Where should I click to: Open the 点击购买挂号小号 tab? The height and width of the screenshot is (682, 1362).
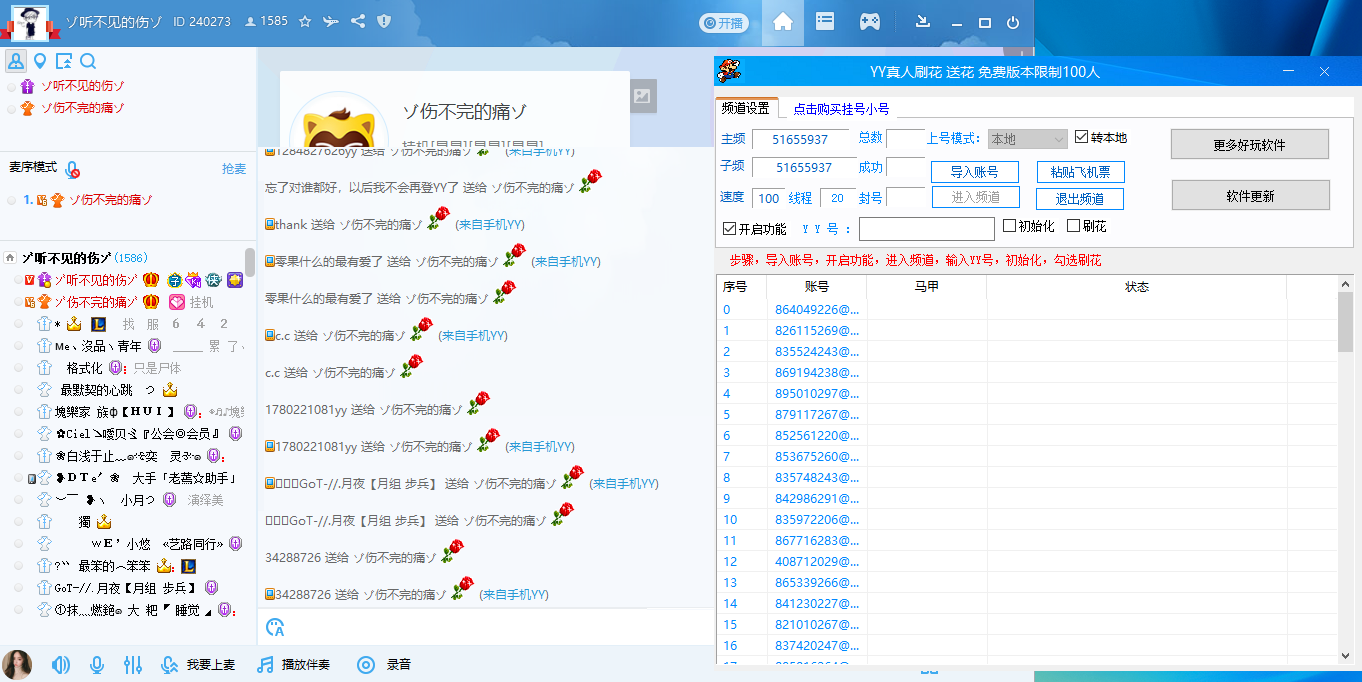(x=841, y=108)
